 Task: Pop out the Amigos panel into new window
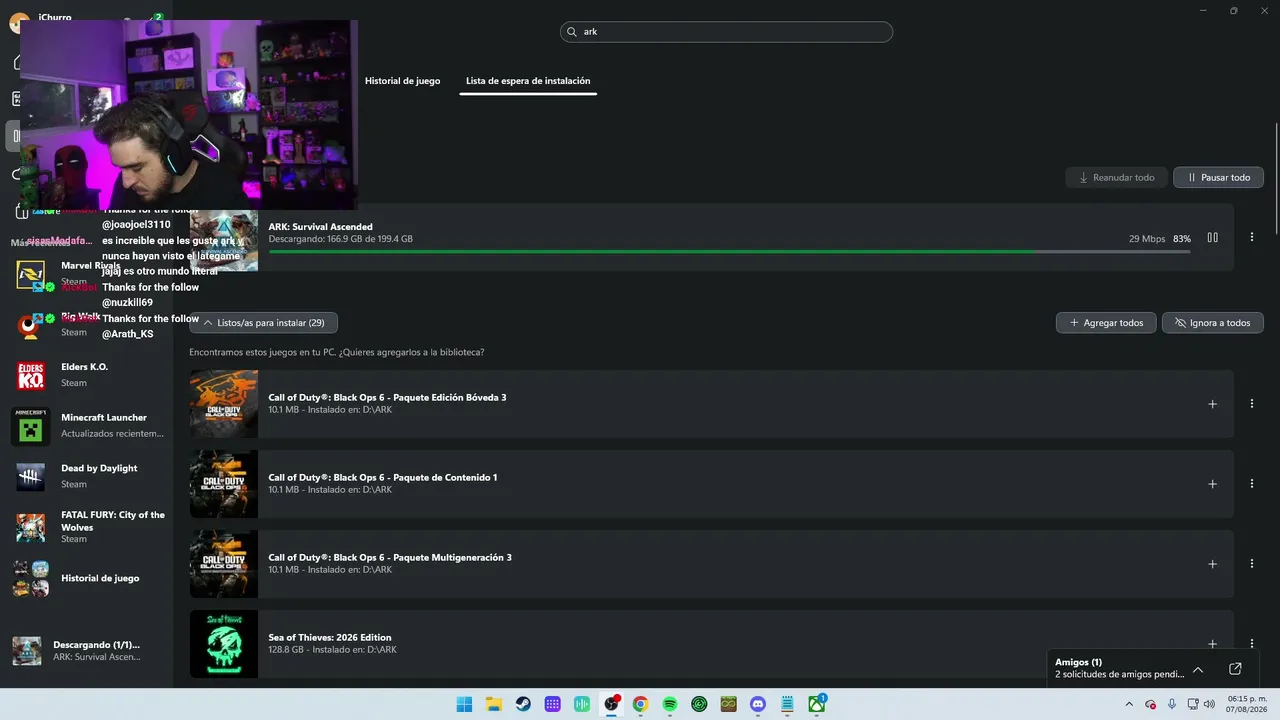point(1235,669)
